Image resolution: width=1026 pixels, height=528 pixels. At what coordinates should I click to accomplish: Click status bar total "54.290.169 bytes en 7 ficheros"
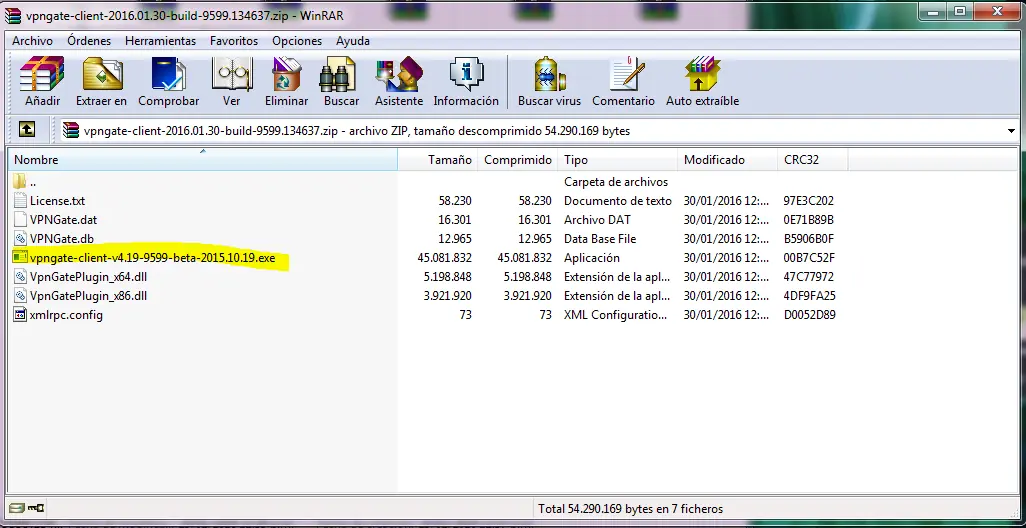[x=630, y=508]
